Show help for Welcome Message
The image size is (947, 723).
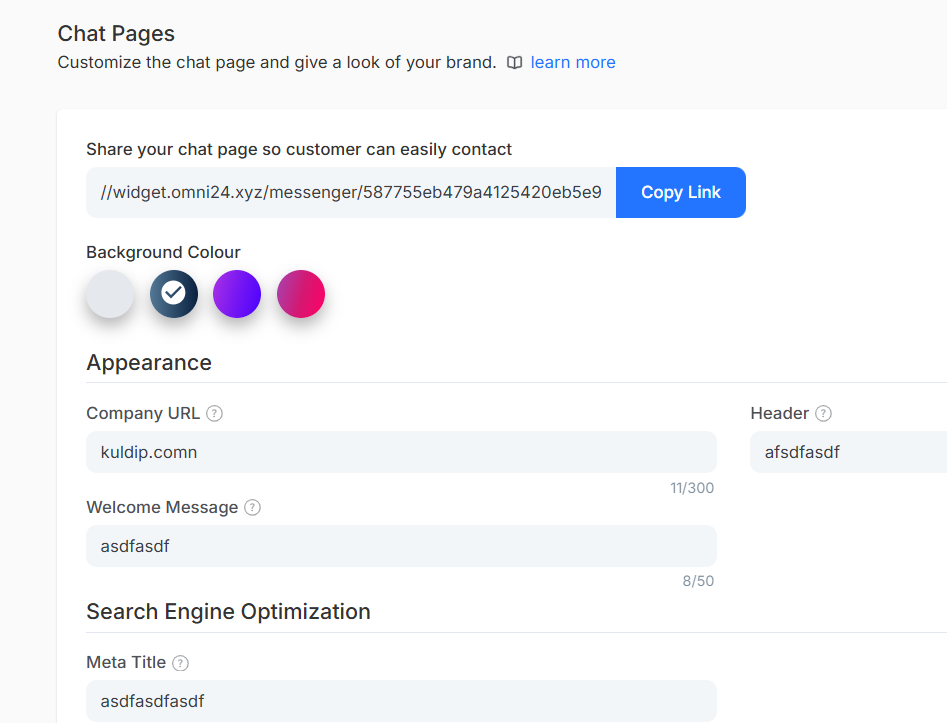[x=252, y=507]
